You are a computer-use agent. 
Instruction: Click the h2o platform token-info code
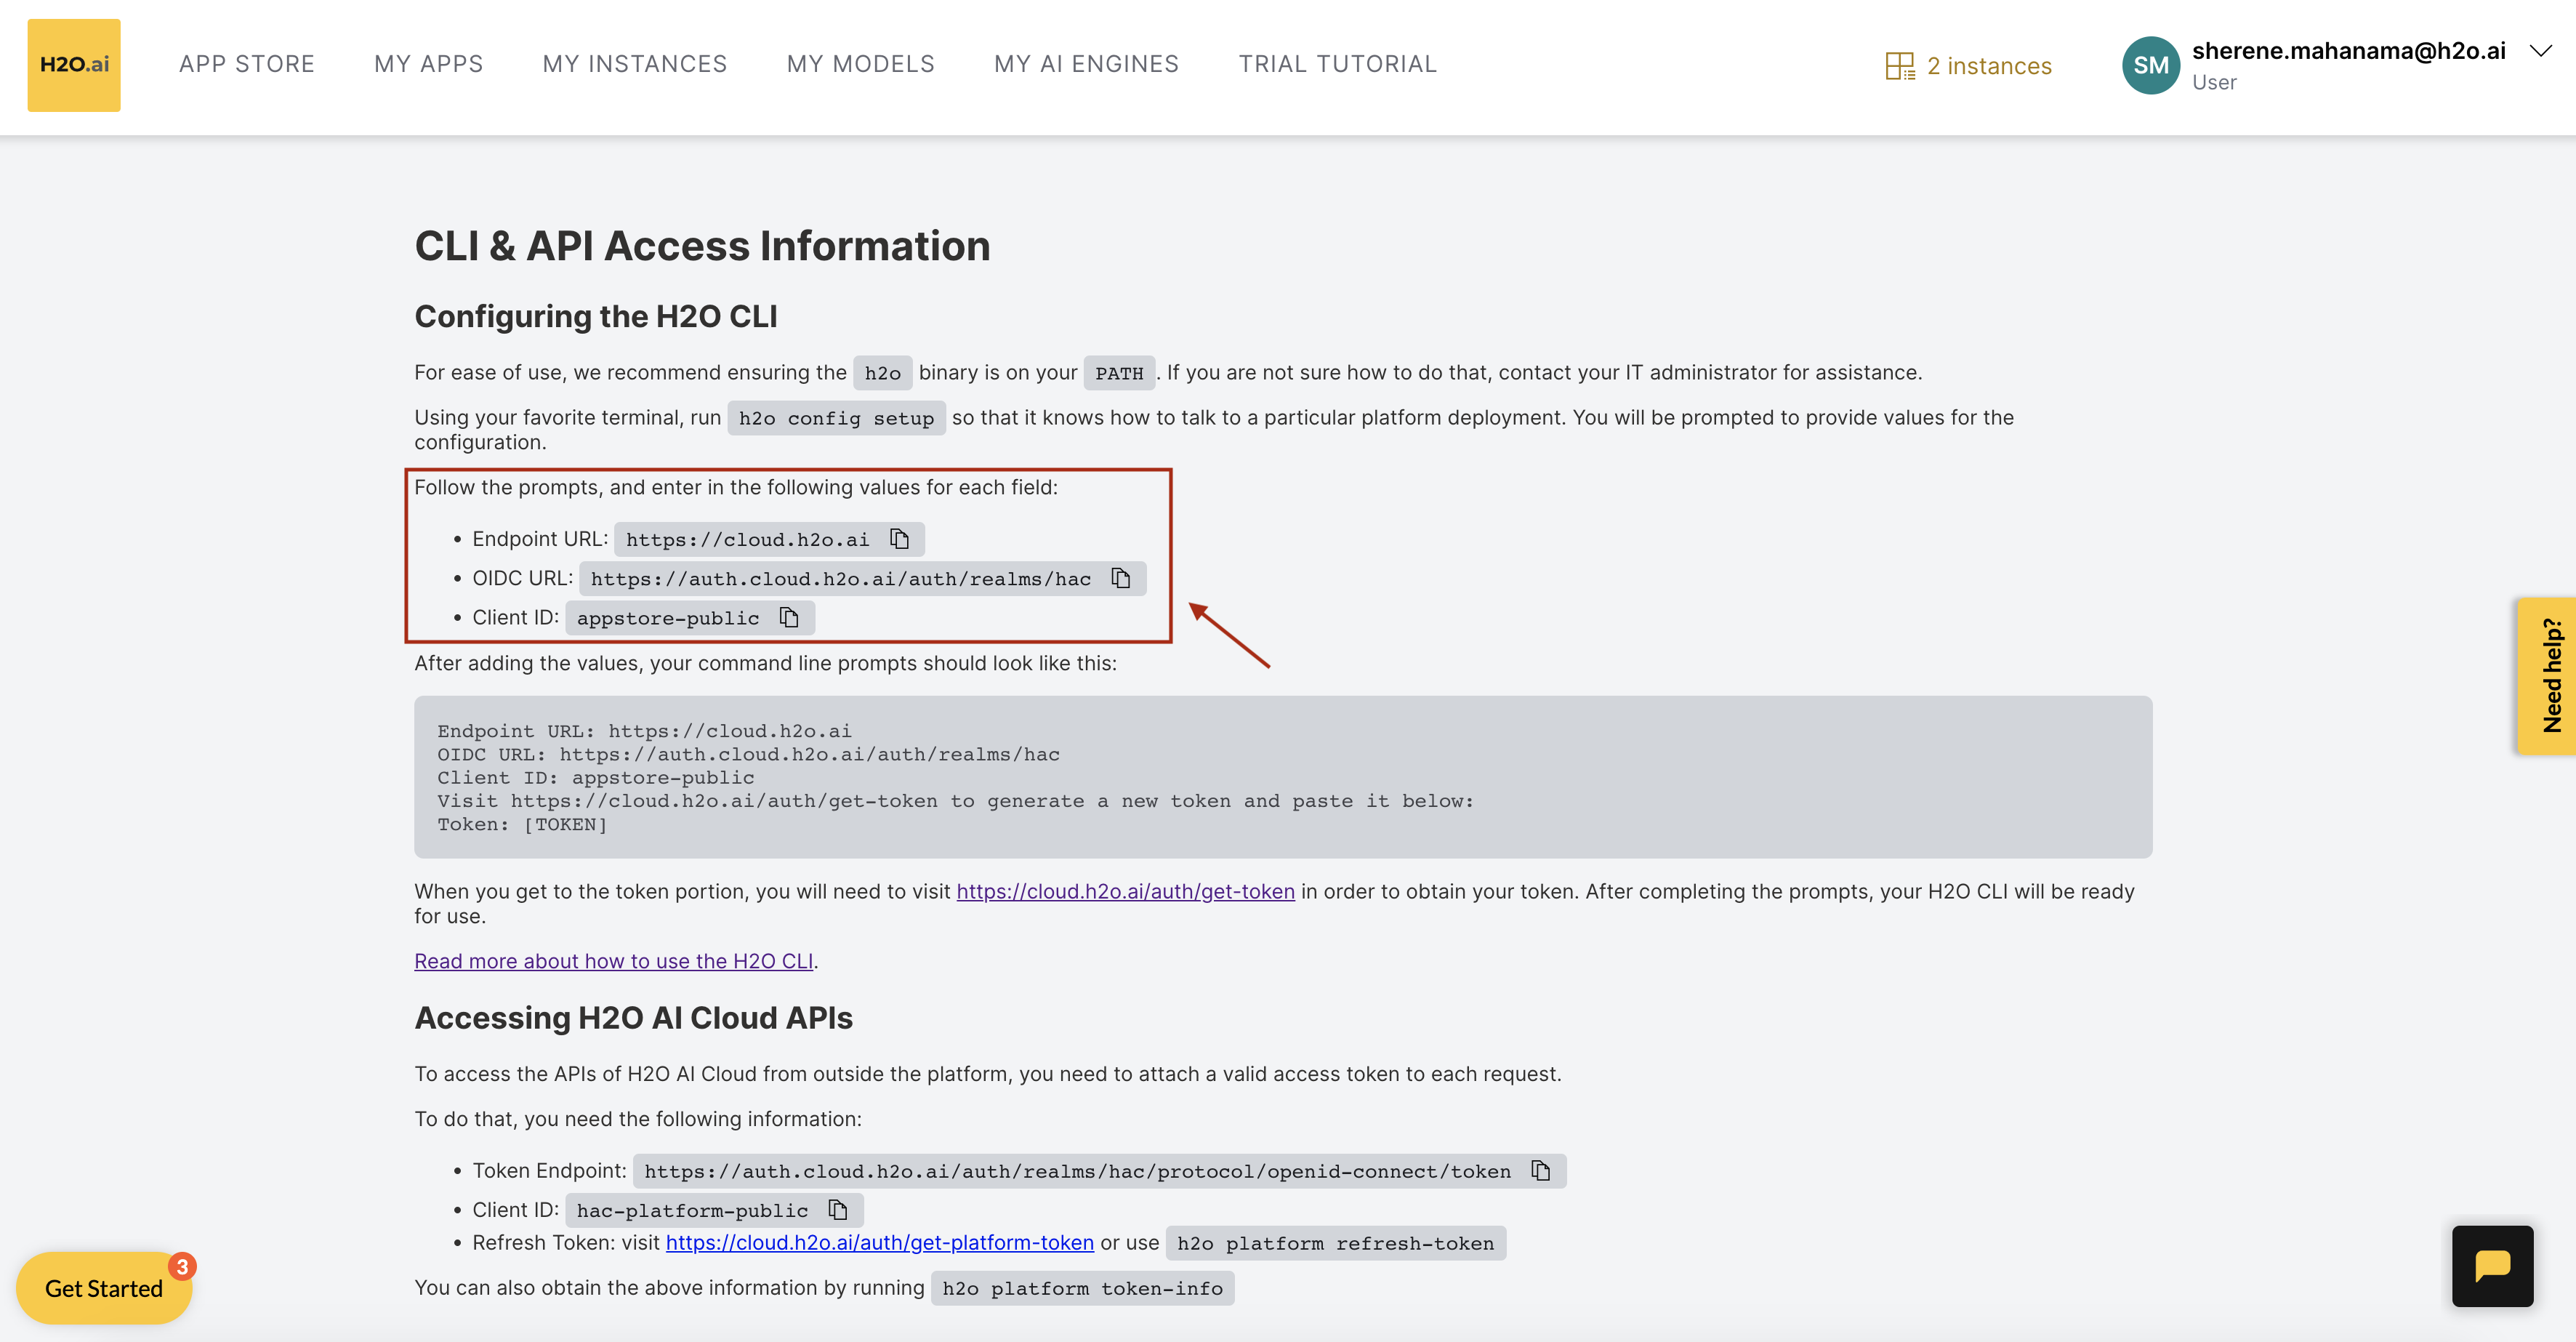(x=1082, y=1288)
